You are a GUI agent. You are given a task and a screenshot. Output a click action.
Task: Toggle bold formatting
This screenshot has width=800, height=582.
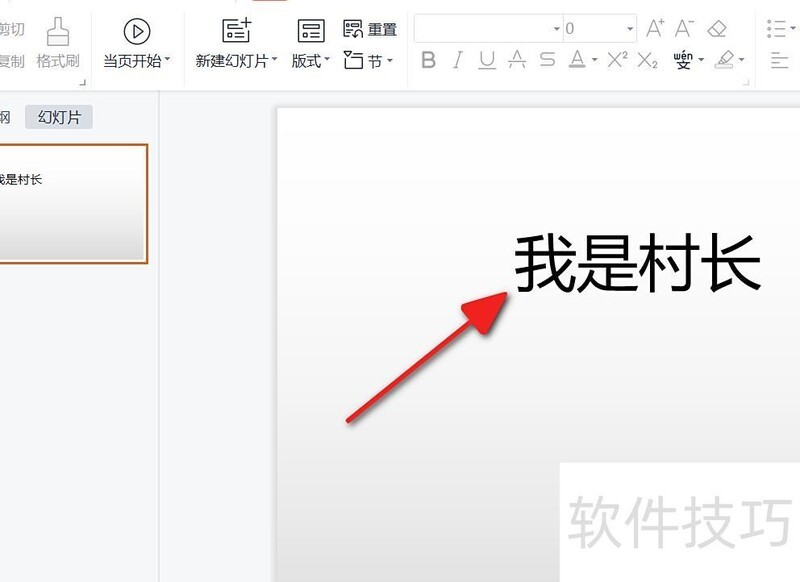[x=428, y=60]
